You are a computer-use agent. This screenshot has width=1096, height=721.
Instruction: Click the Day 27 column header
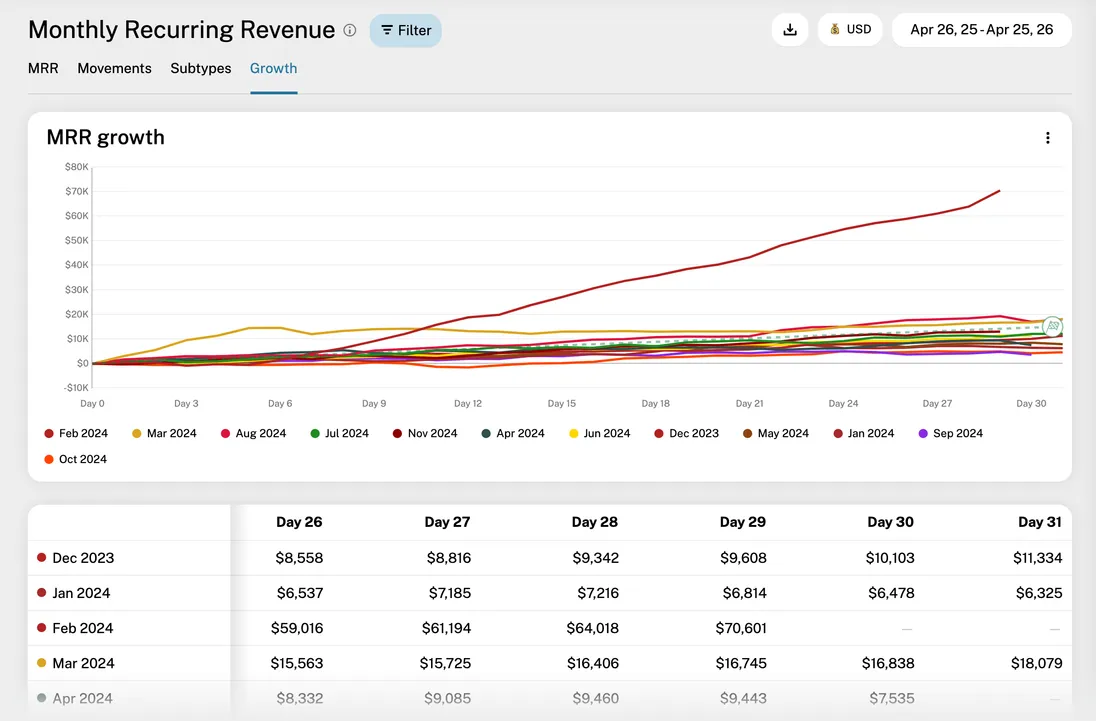(x=447, y=522)
